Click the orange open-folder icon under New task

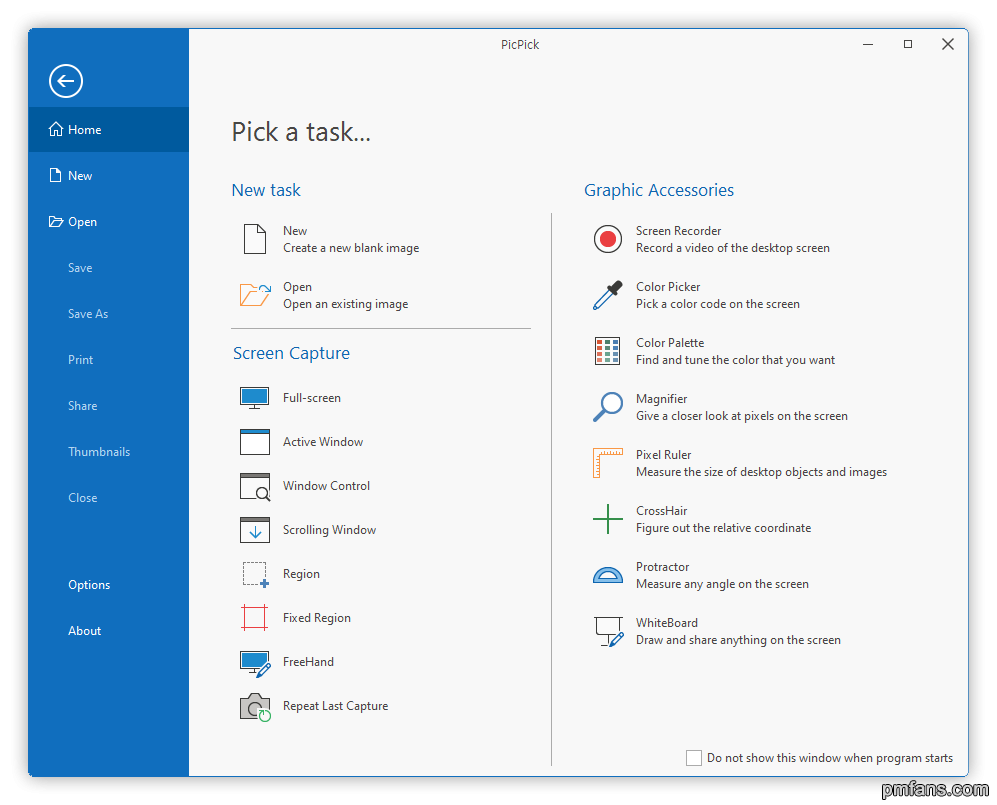click(x=255, y=295)
